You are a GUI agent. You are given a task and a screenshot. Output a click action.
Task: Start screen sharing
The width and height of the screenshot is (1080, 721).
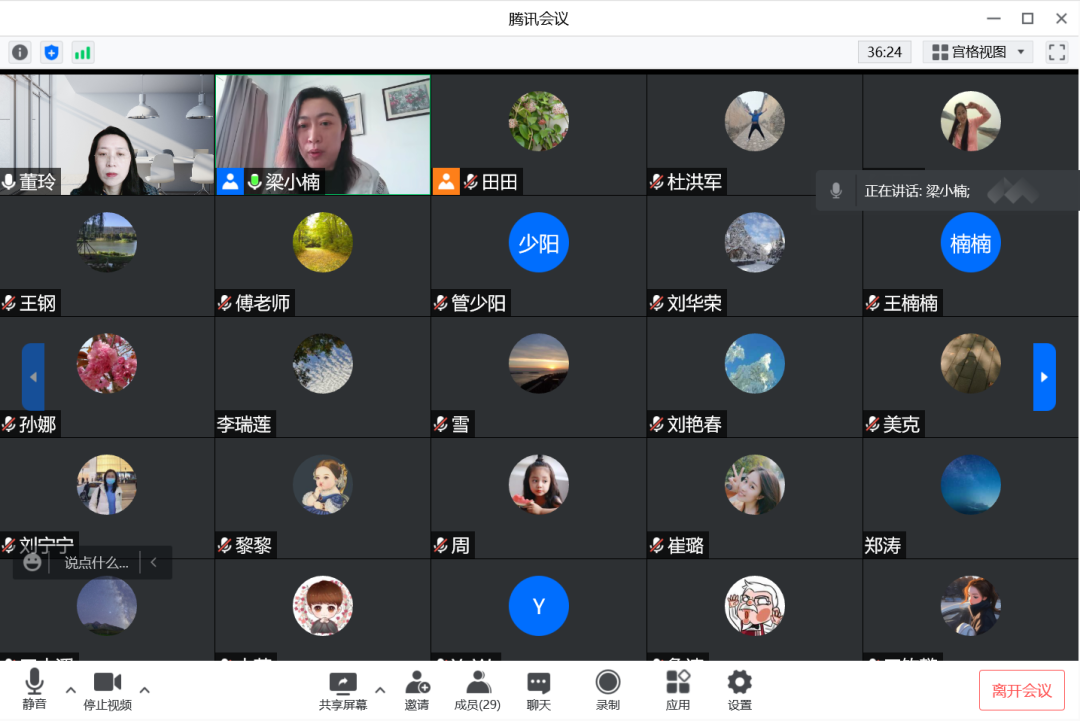[343, 690]
